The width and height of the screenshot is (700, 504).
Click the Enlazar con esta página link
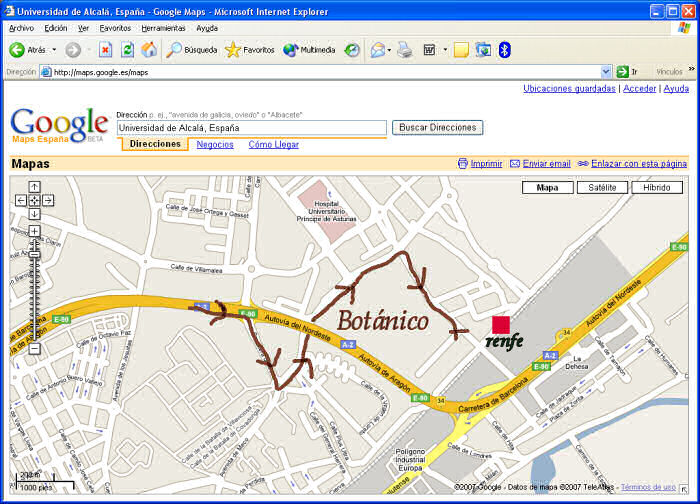pos(639,164)
